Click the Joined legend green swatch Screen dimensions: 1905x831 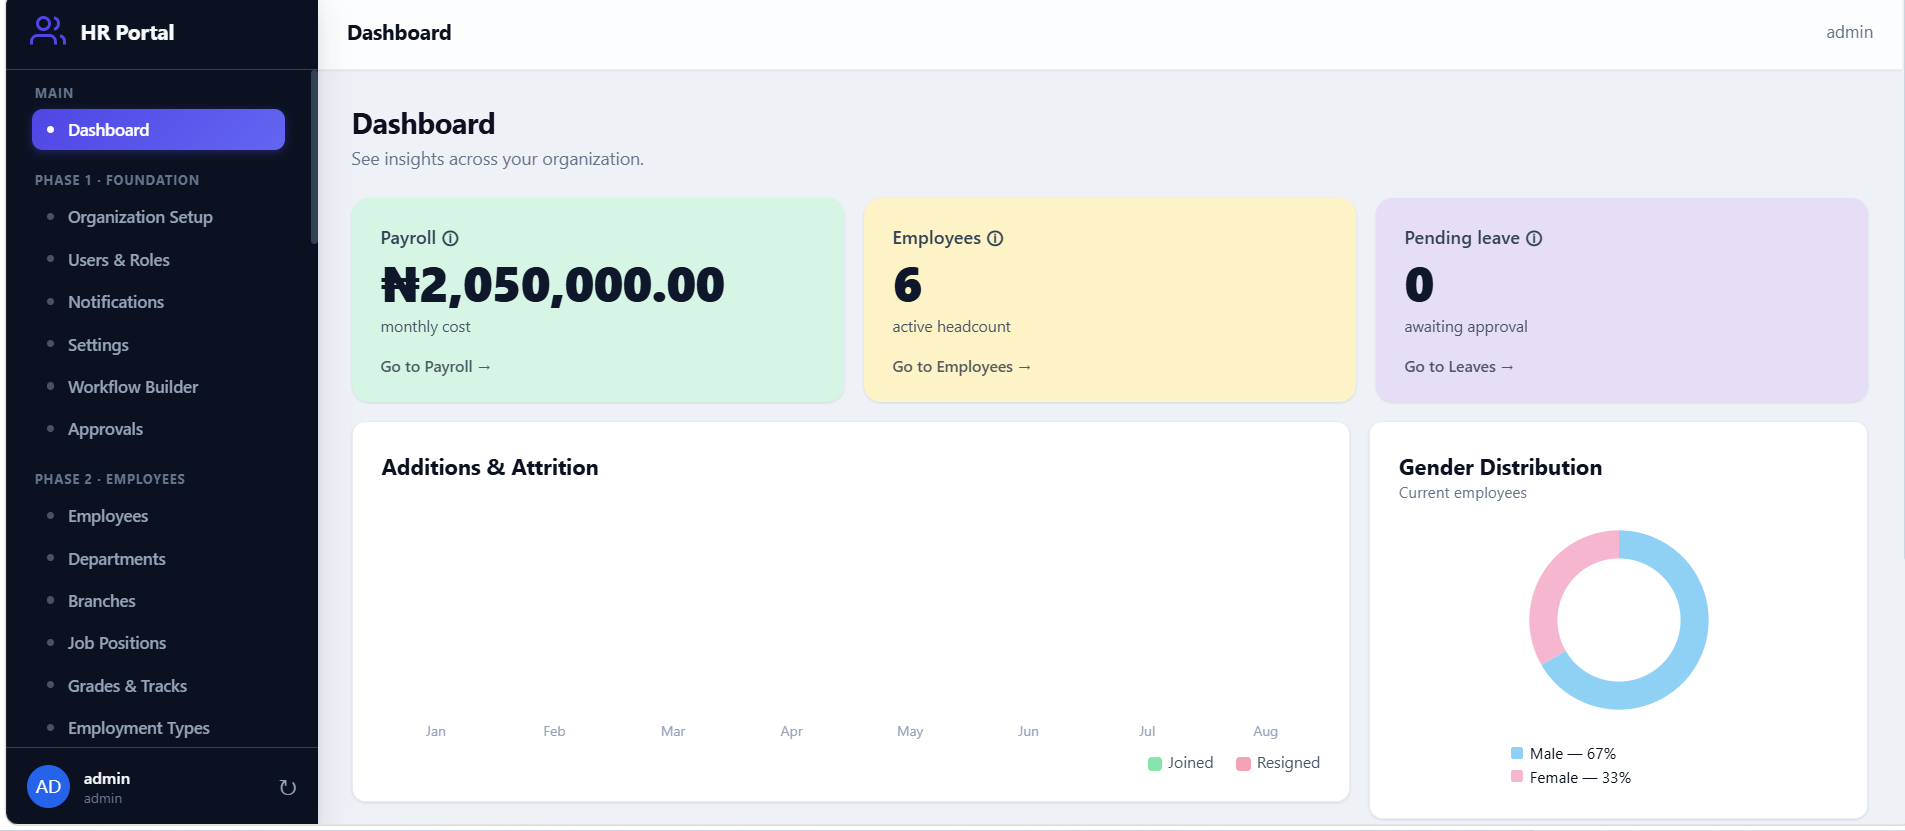[1155, 764]
